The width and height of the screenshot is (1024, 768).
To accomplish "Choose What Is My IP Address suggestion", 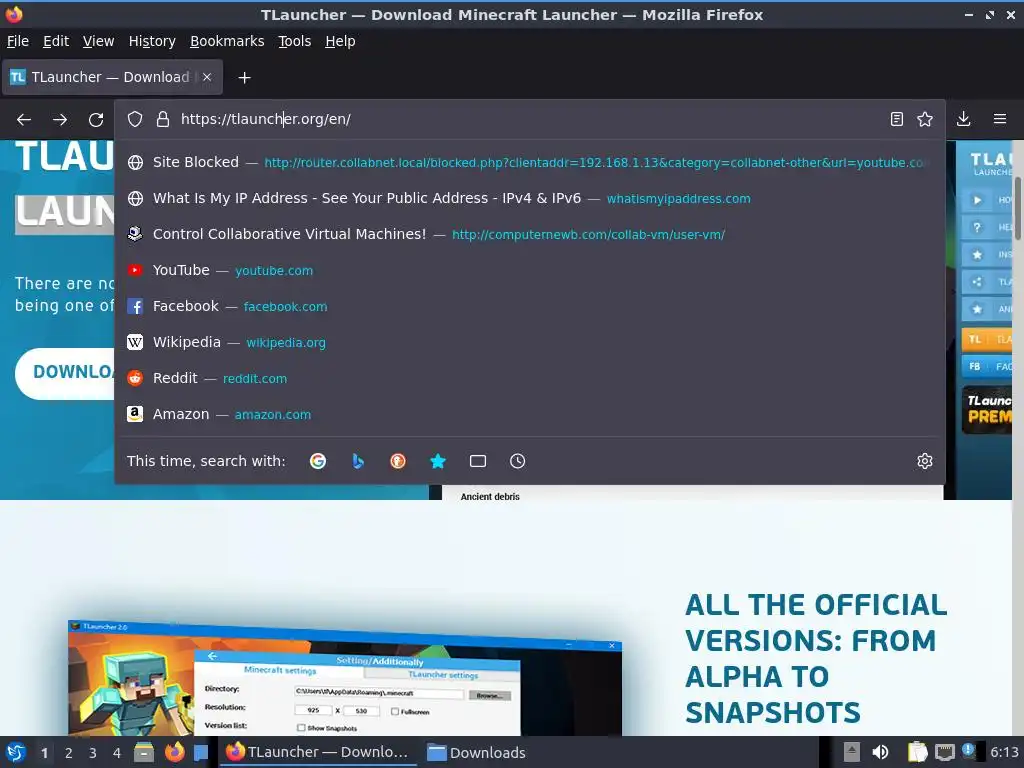I will click(530, 198).
